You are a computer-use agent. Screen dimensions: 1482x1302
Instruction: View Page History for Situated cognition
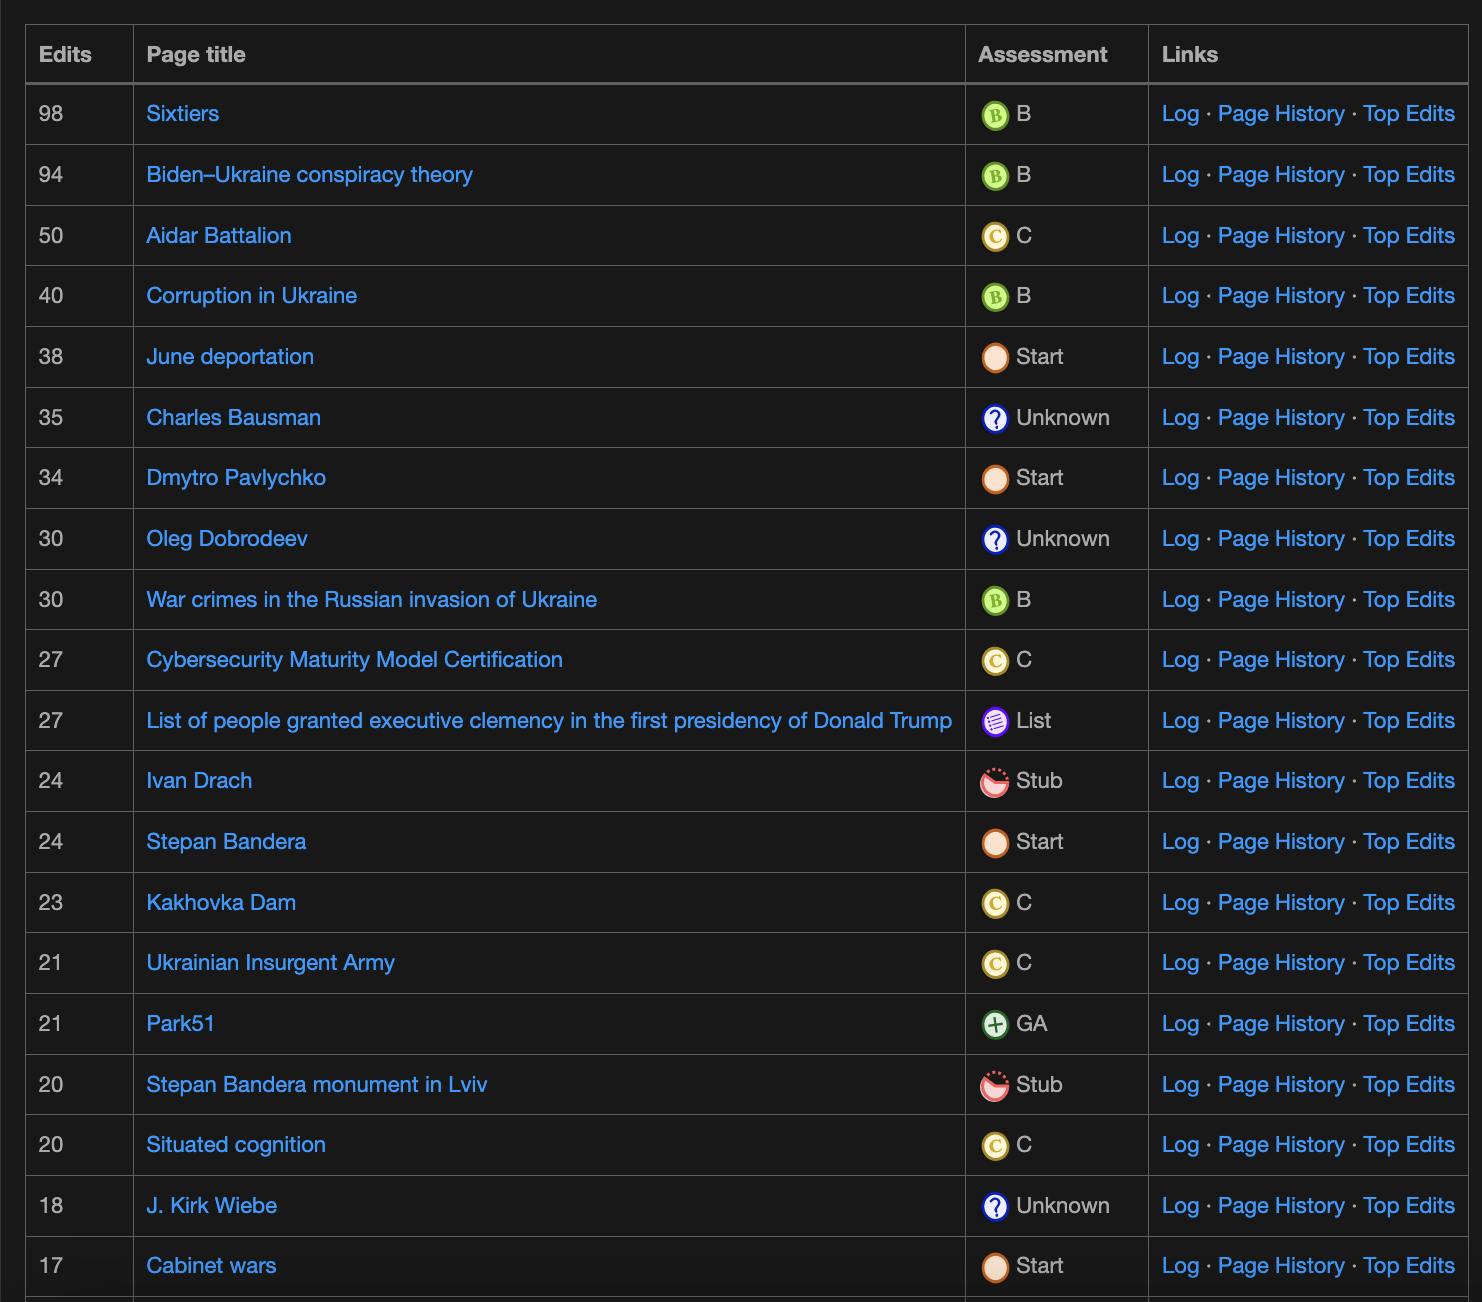[1281, 1145]
